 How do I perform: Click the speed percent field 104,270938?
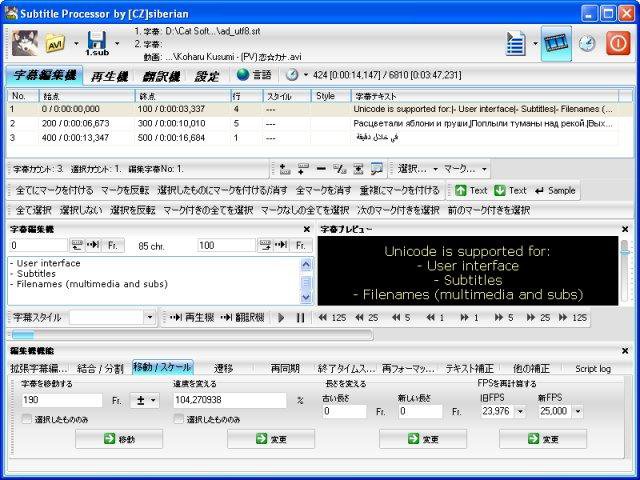pyautogui.click(x=230, y=400)
